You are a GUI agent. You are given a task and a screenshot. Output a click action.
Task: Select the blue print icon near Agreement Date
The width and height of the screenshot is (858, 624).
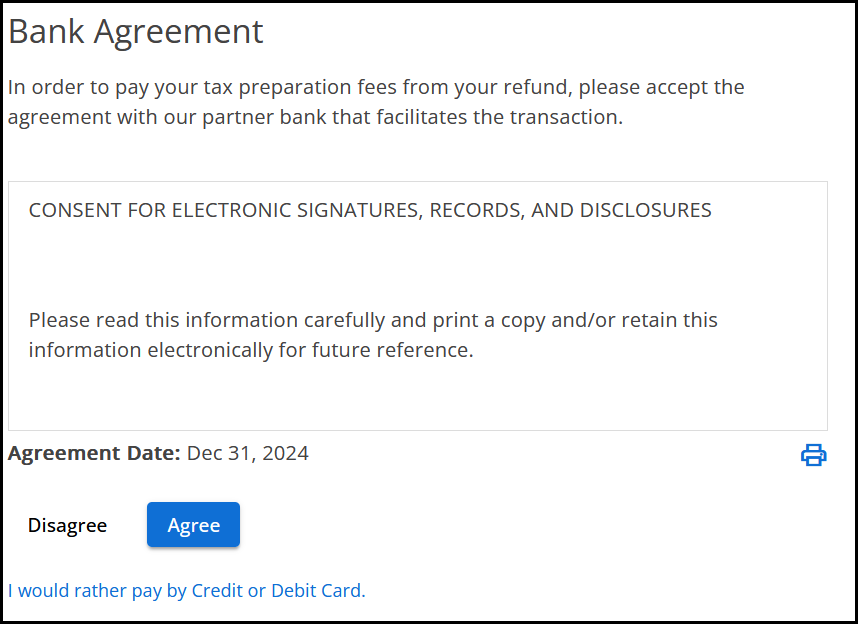[x=813, y=455]
